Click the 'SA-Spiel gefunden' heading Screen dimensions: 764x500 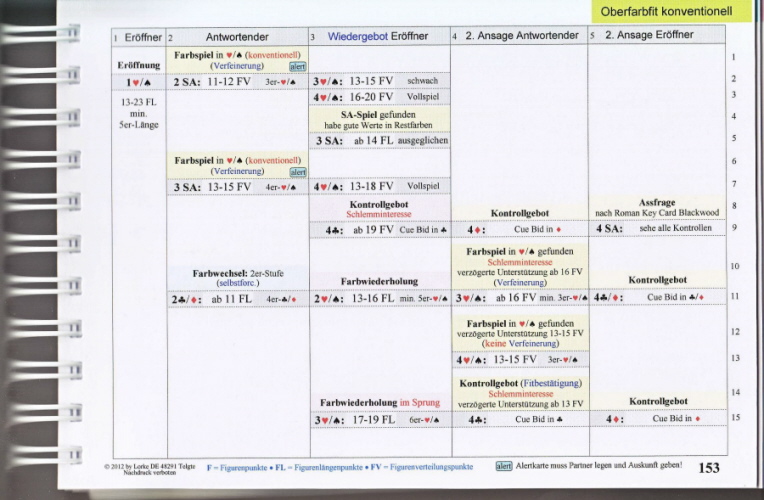pos(378,115)
